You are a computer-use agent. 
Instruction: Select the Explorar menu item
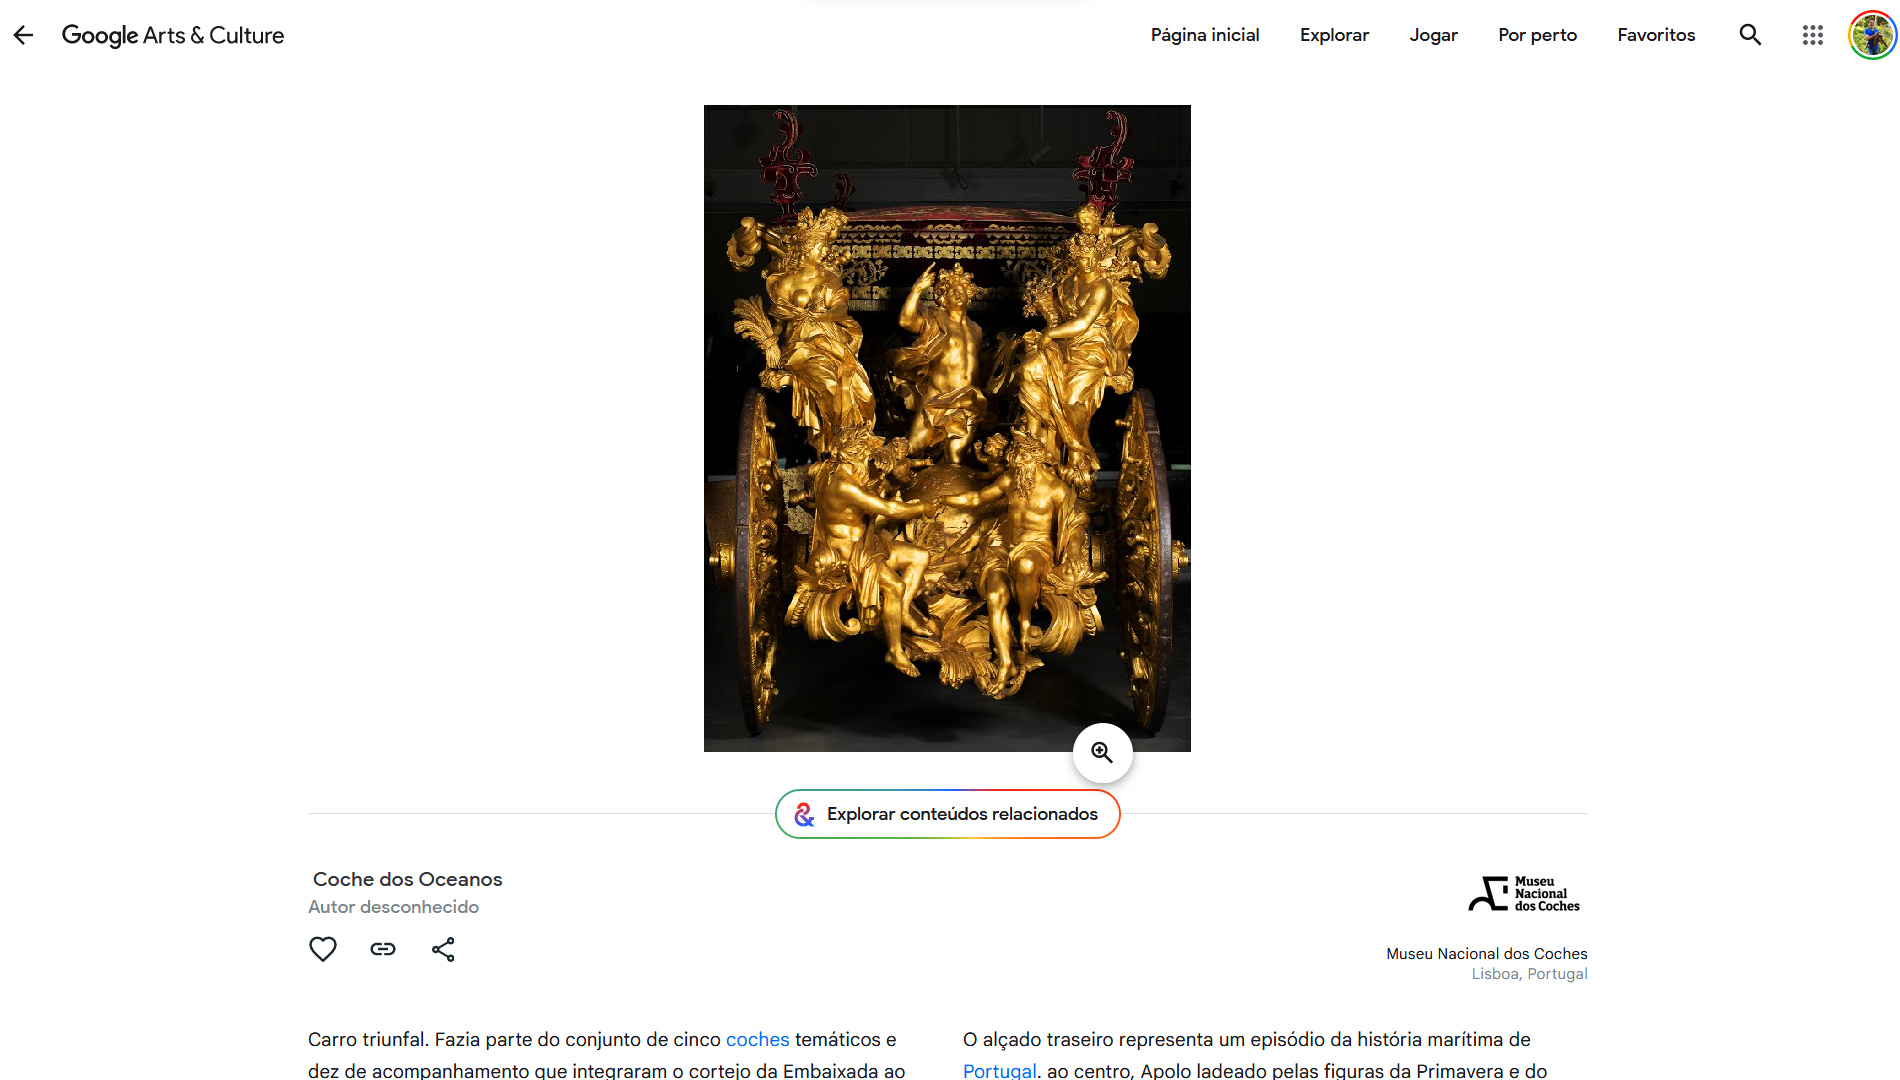point(1334,35)
